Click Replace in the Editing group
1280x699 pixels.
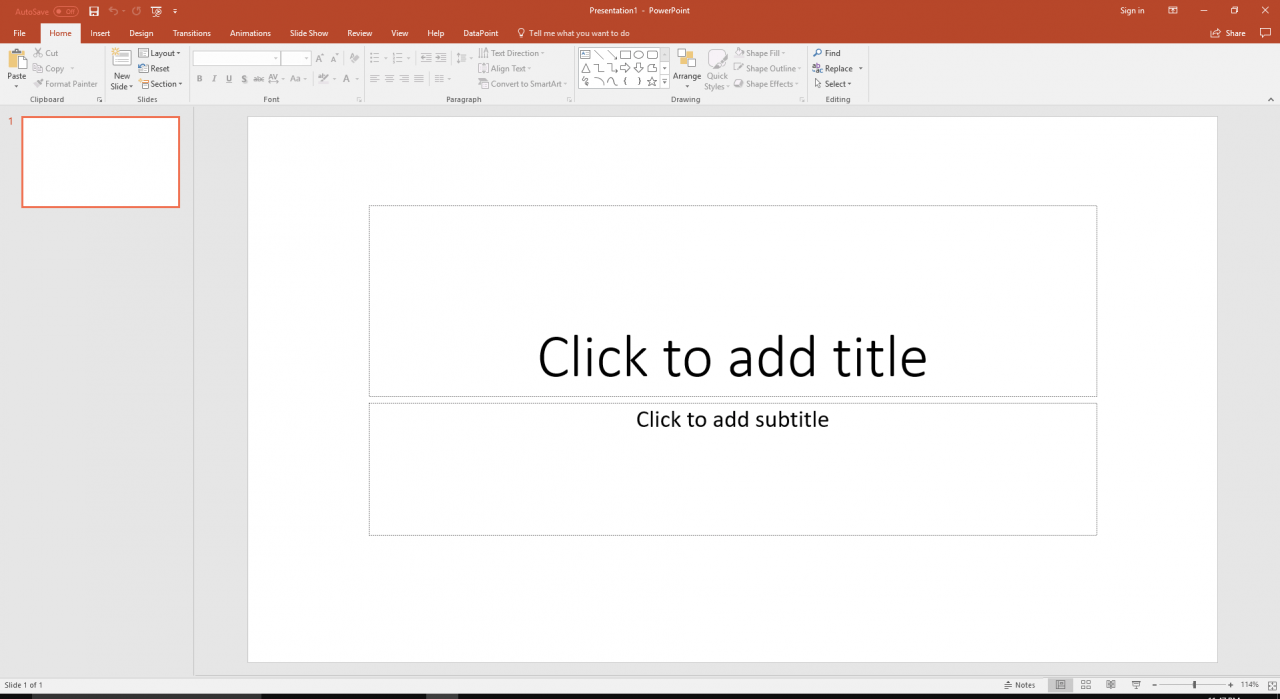[836, 68]
